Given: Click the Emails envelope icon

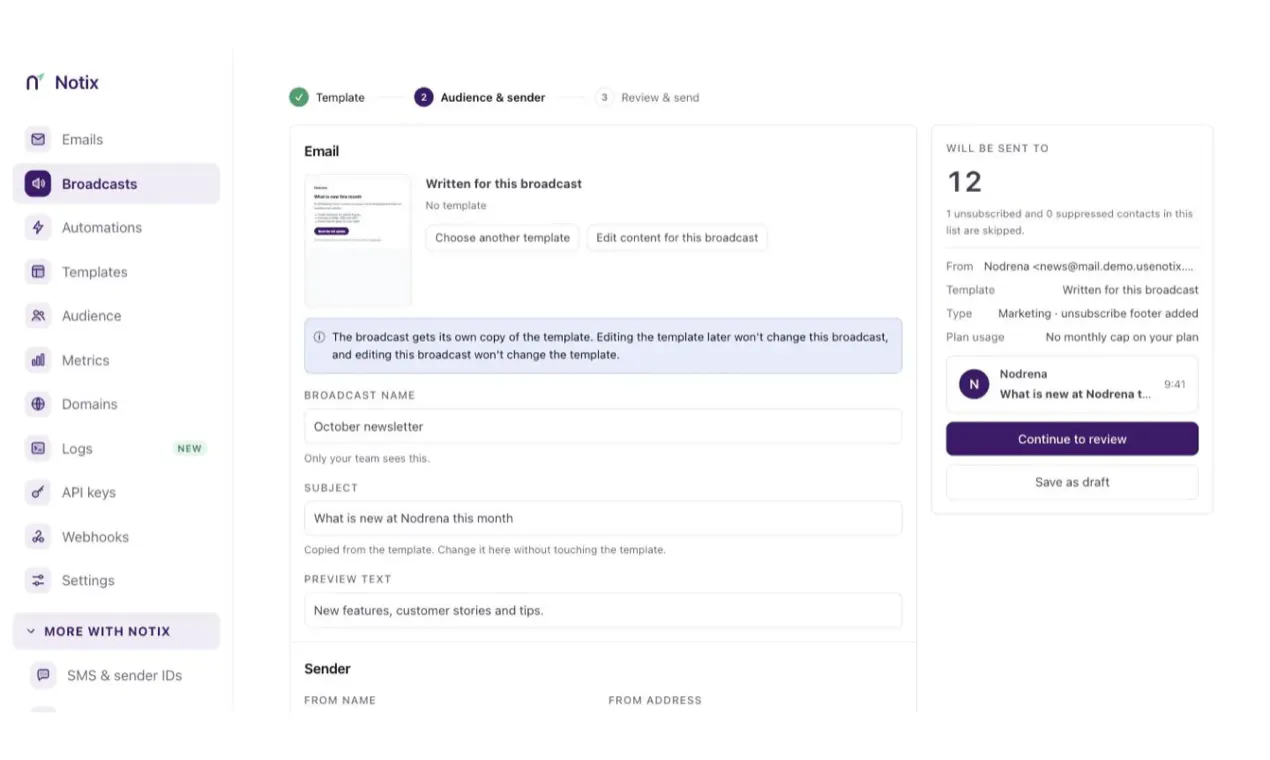Looking at the screenshot, I should coord(38,140).
